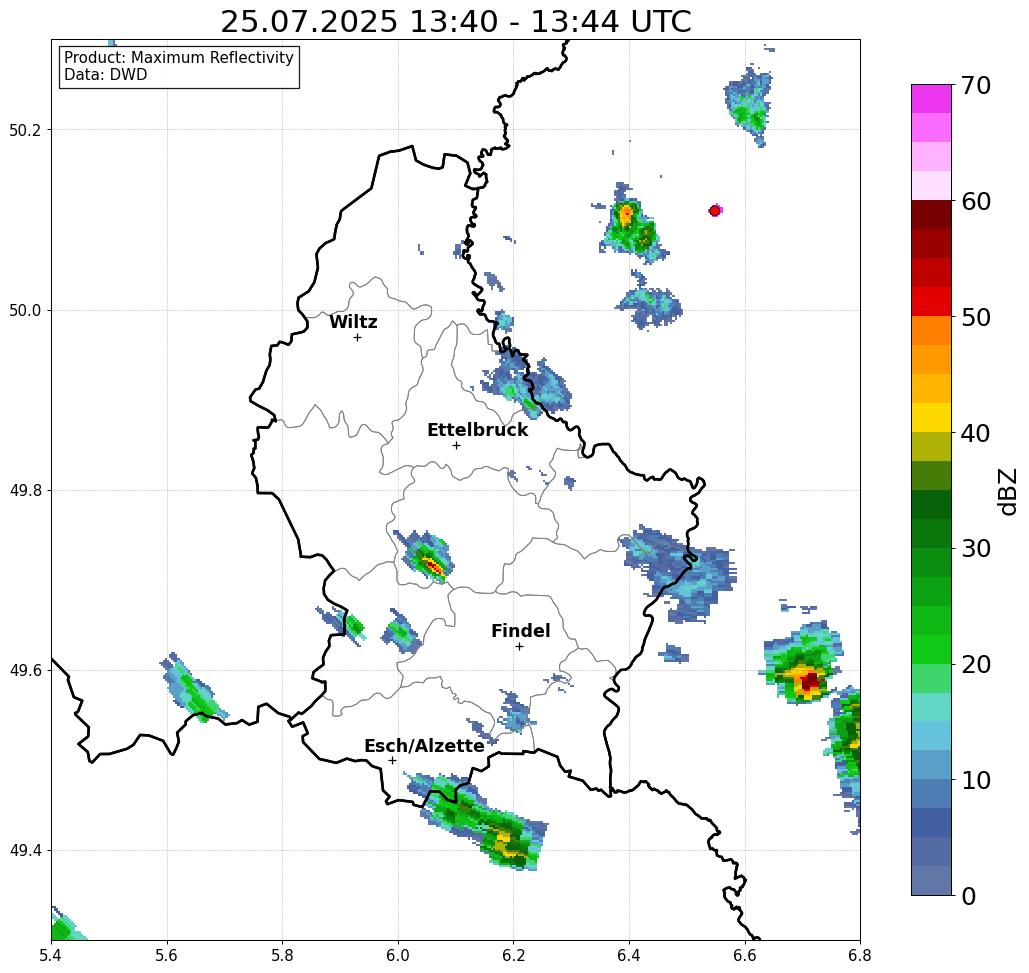
Task: Click the Ettelbruck city label
Action: [x=478, y=430]
